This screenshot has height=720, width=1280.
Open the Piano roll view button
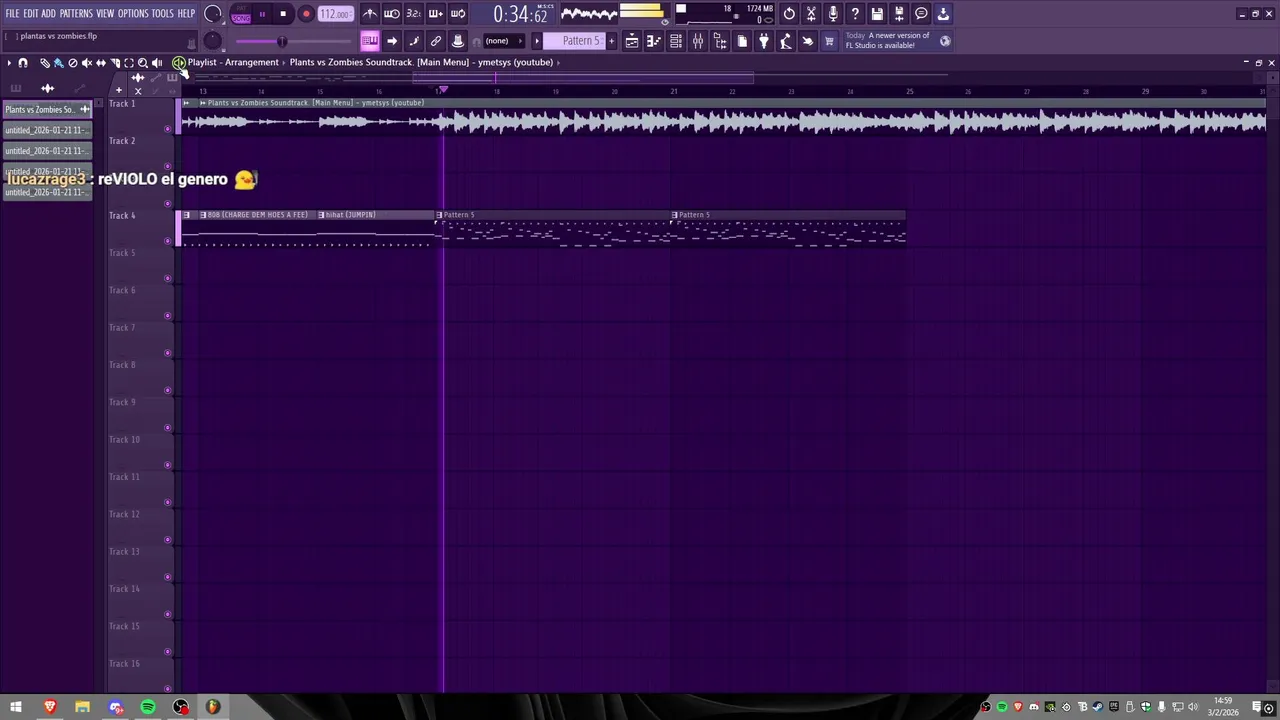pyautogui.click(x=654, y=41)
